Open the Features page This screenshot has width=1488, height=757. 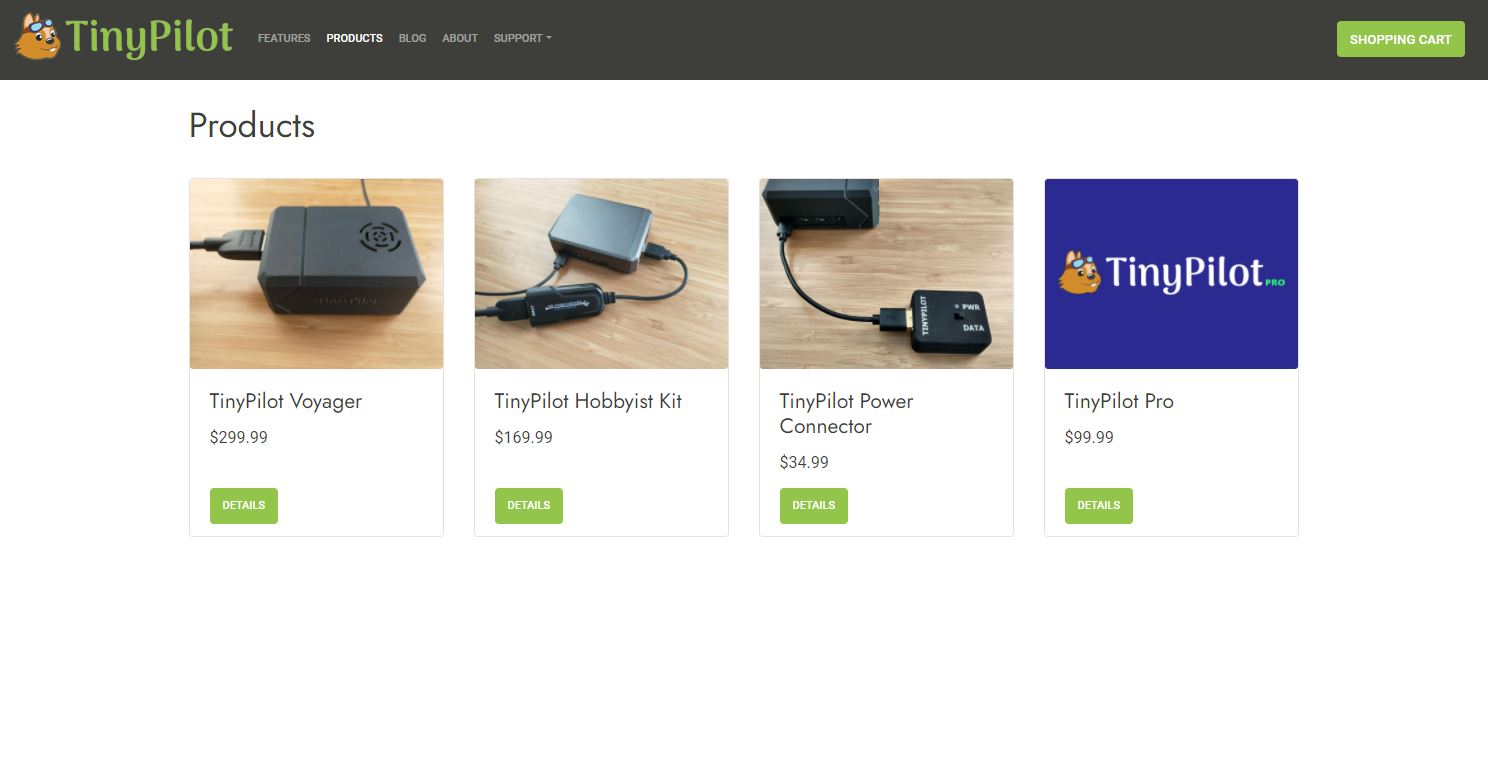[x=284, y=38]
